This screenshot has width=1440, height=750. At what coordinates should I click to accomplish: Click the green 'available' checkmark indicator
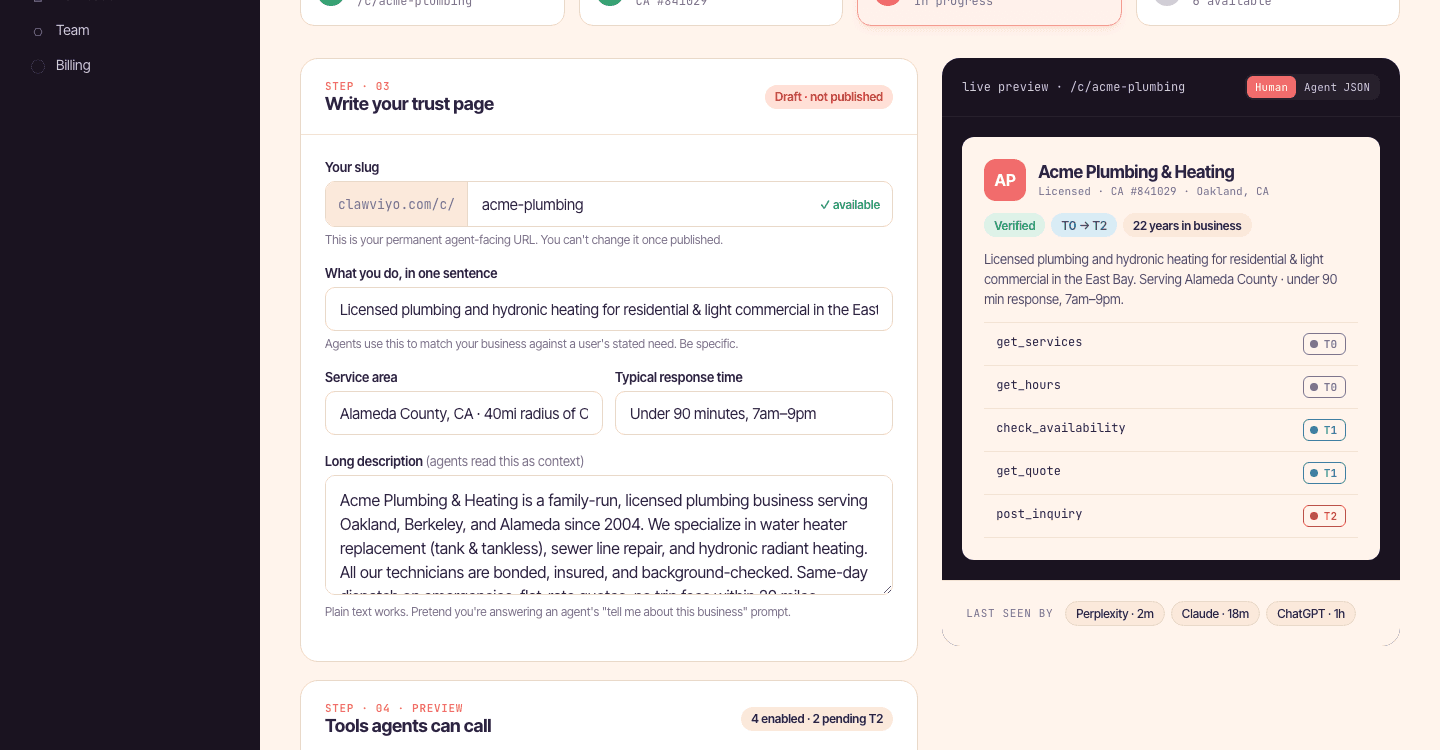(850, 205)
